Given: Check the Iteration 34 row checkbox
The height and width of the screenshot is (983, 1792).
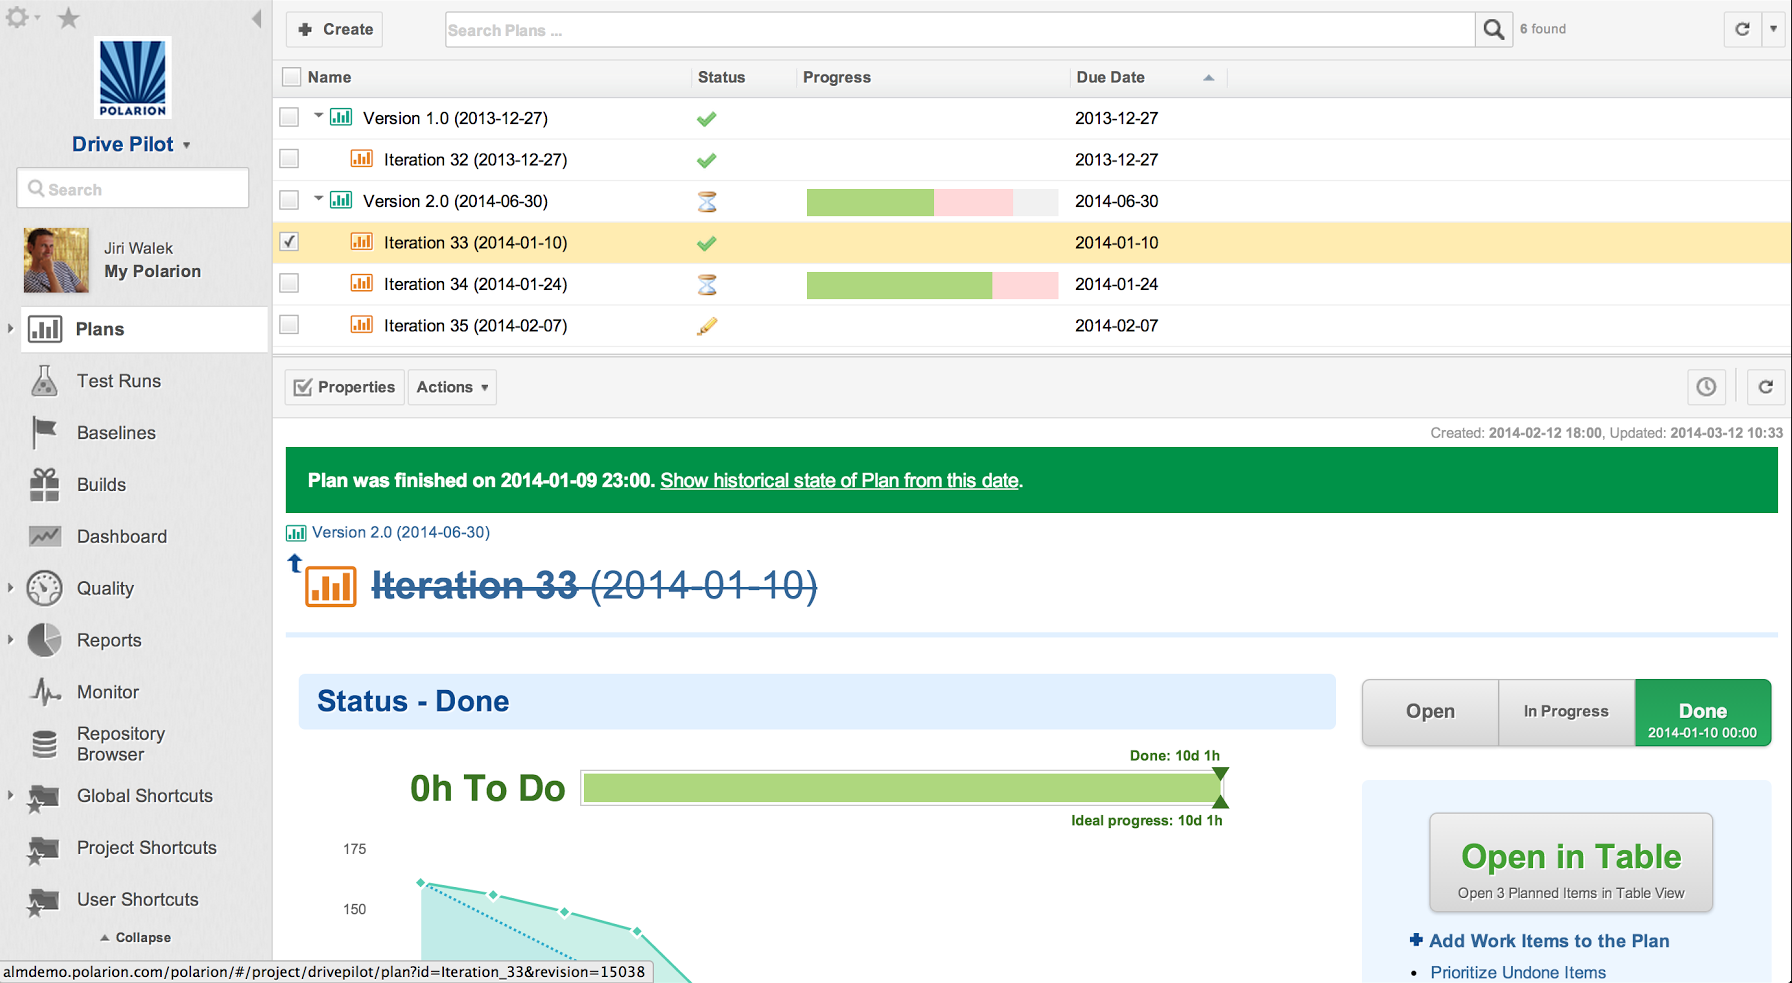Looking at the screenshot, I should point(289,284).
